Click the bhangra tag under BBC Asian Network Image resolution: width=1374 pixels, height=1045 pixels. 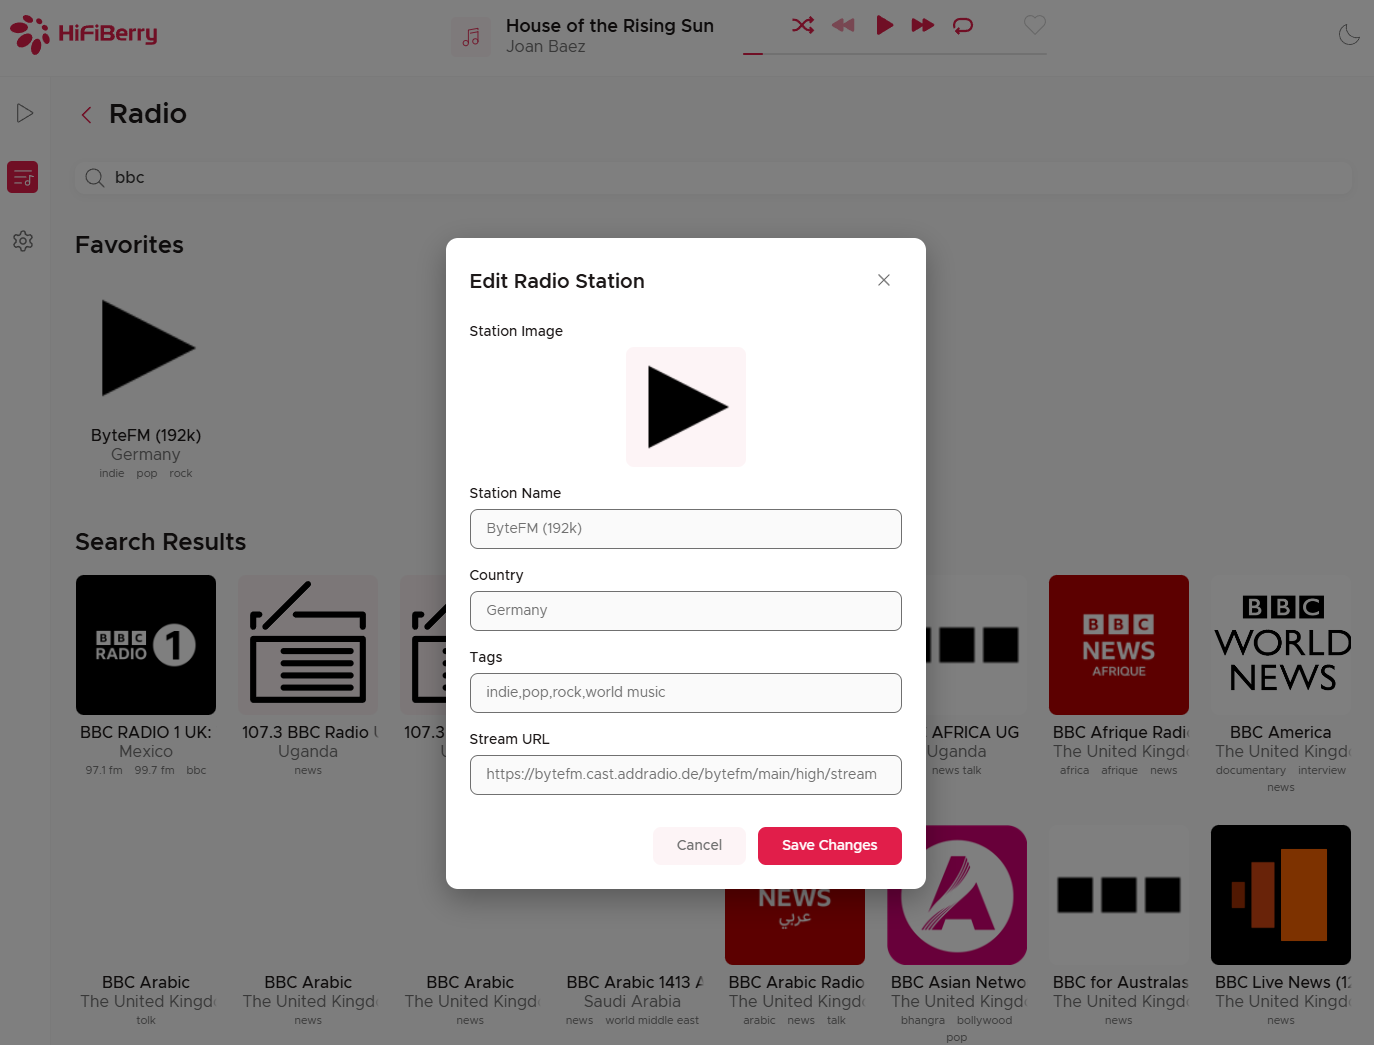tap(923, 1021)
